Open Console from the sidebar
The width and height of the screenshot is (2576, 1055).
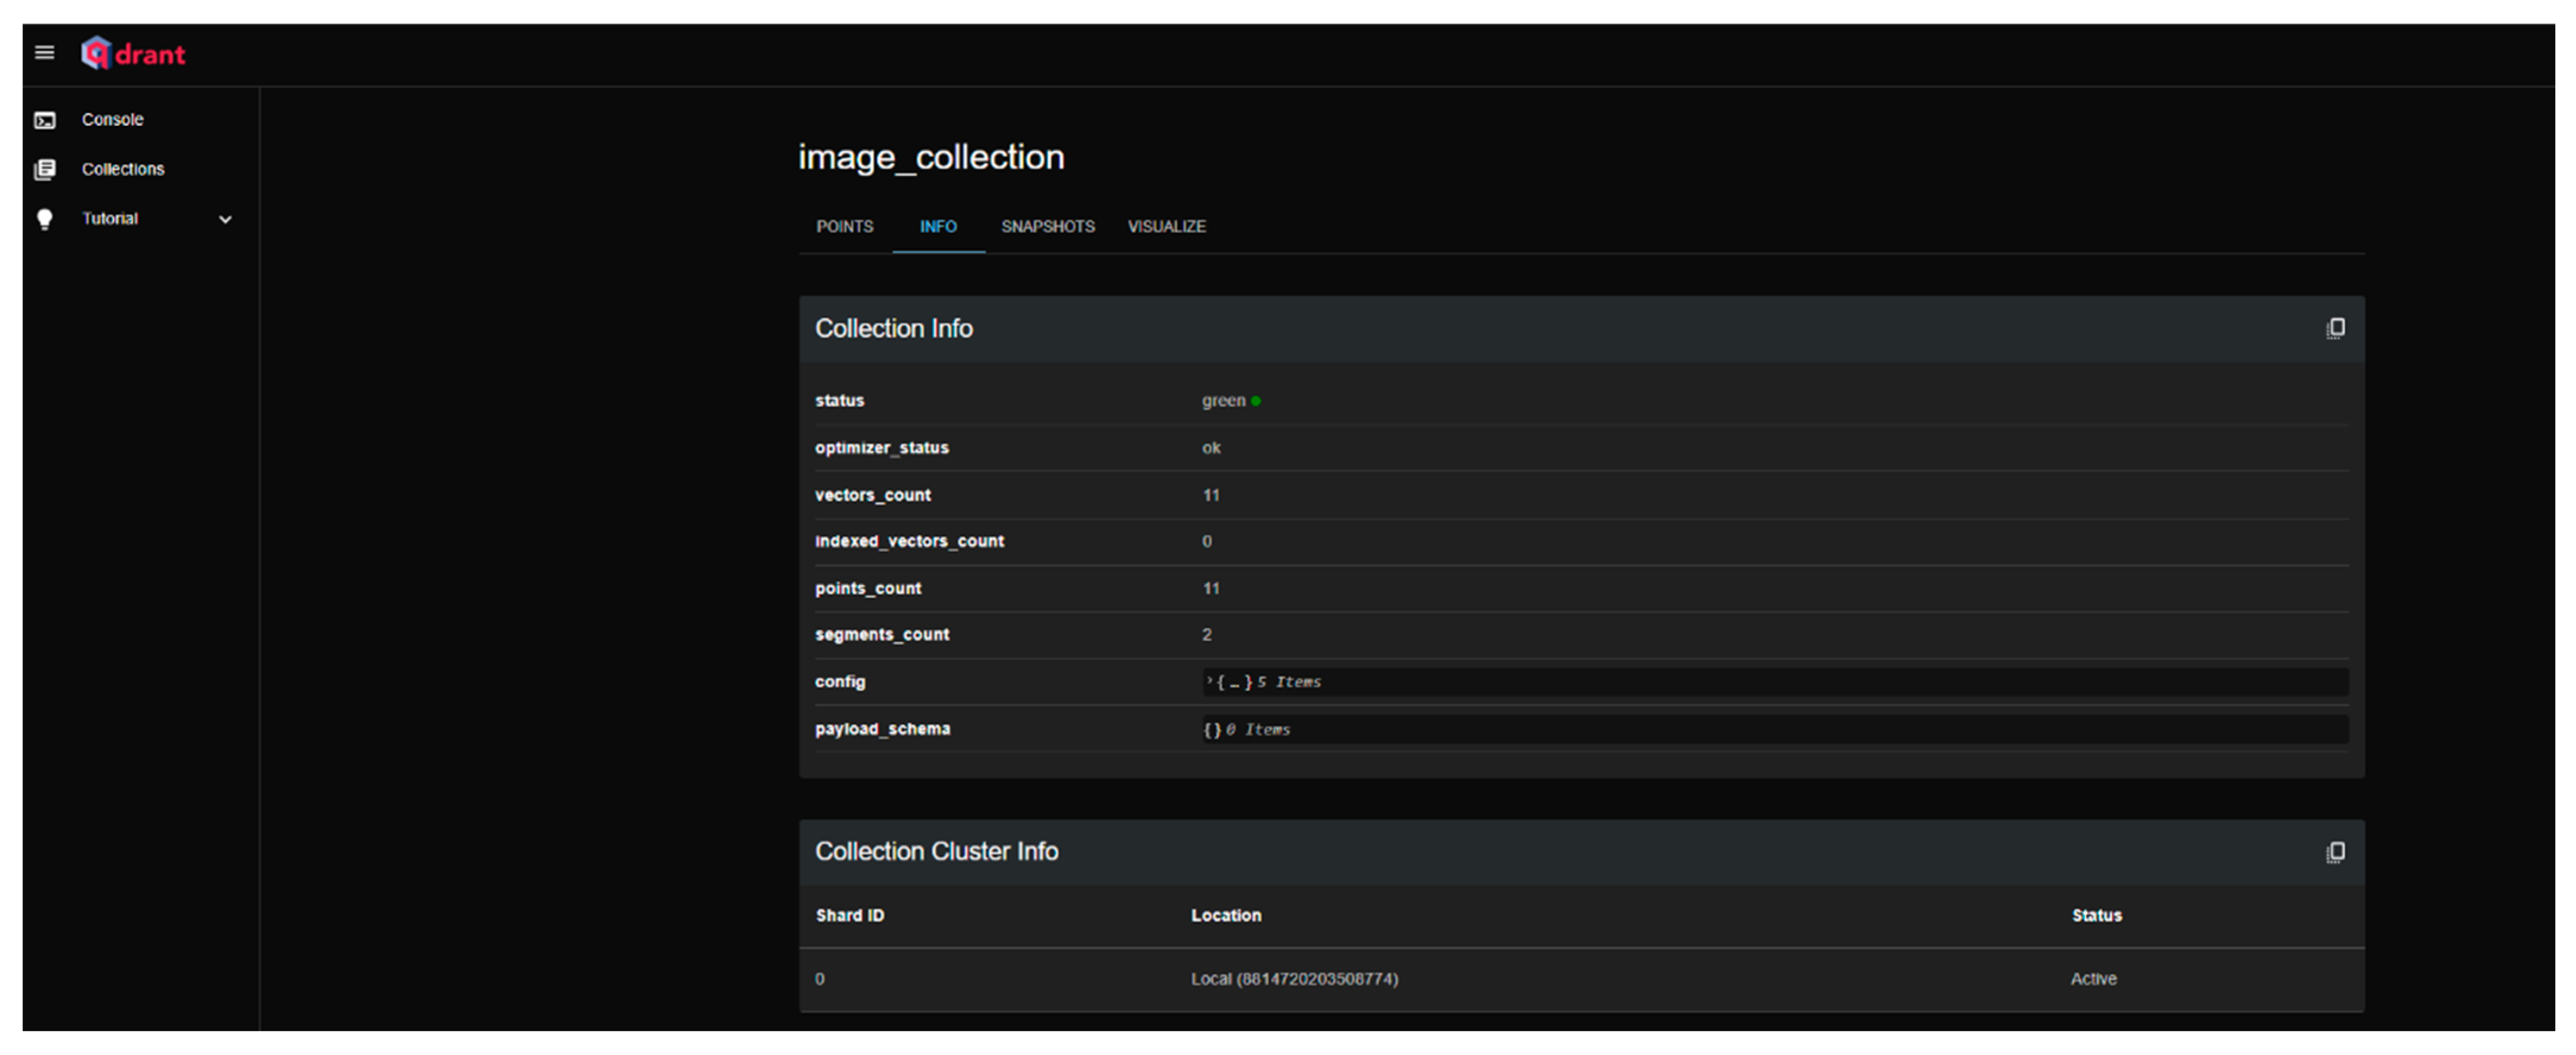[x=113, y=120]
